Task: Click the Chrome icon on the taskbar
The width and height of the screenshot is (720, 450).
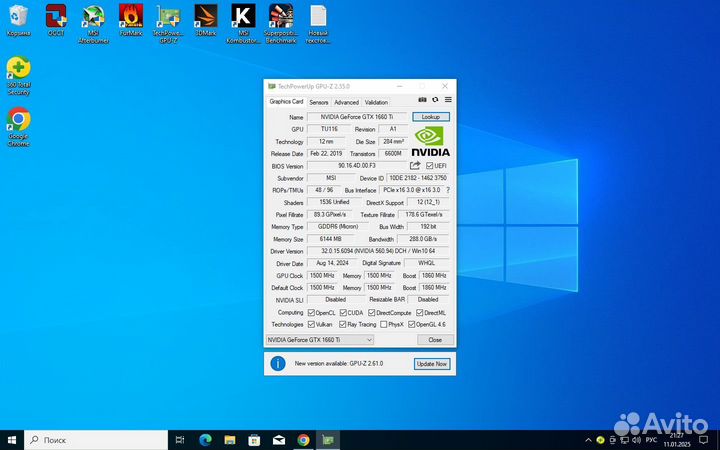Action: pos(303,440)
